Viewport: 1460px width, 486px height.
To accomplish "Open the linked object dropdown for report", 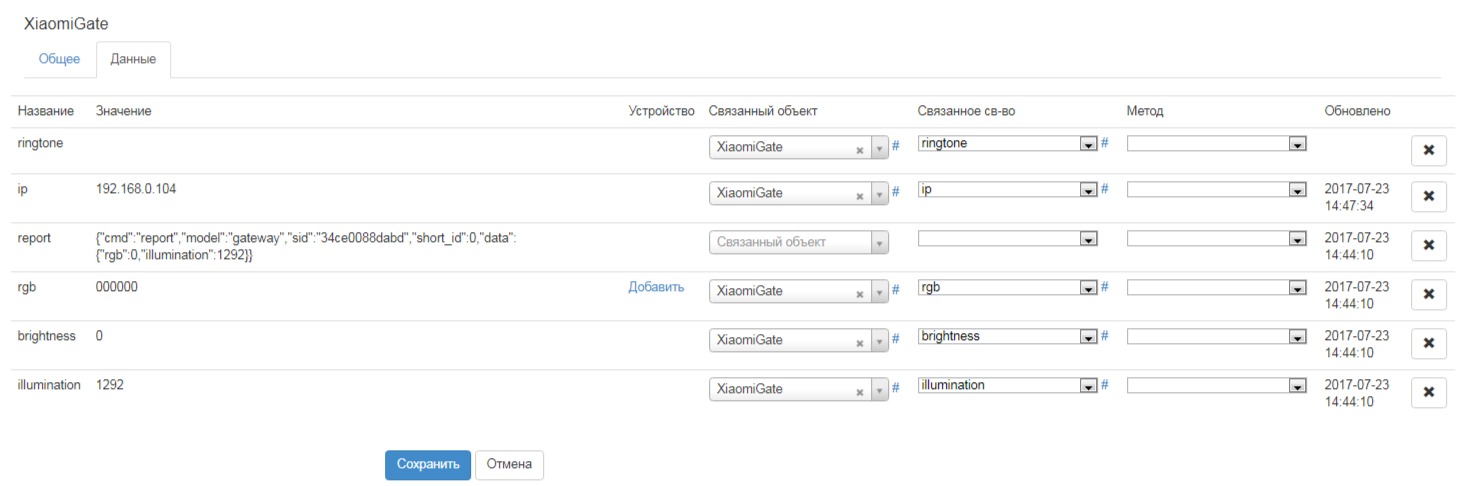I will pos(798,242).
